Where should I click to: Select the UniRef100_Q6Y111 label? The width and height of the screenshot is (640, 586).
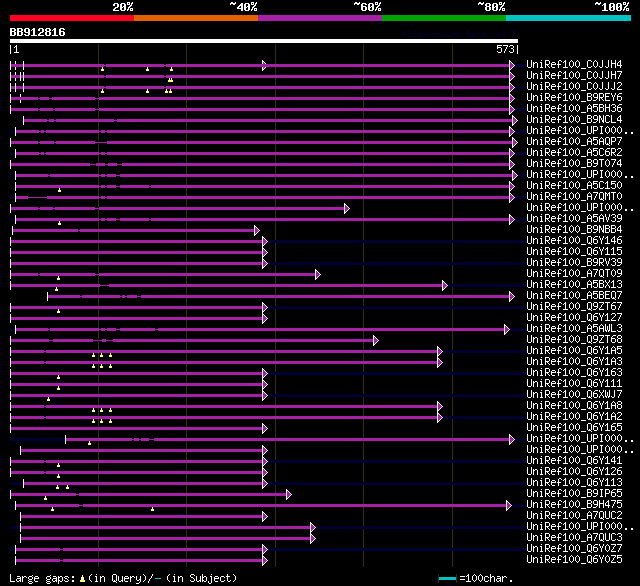(x=574, y=384)
